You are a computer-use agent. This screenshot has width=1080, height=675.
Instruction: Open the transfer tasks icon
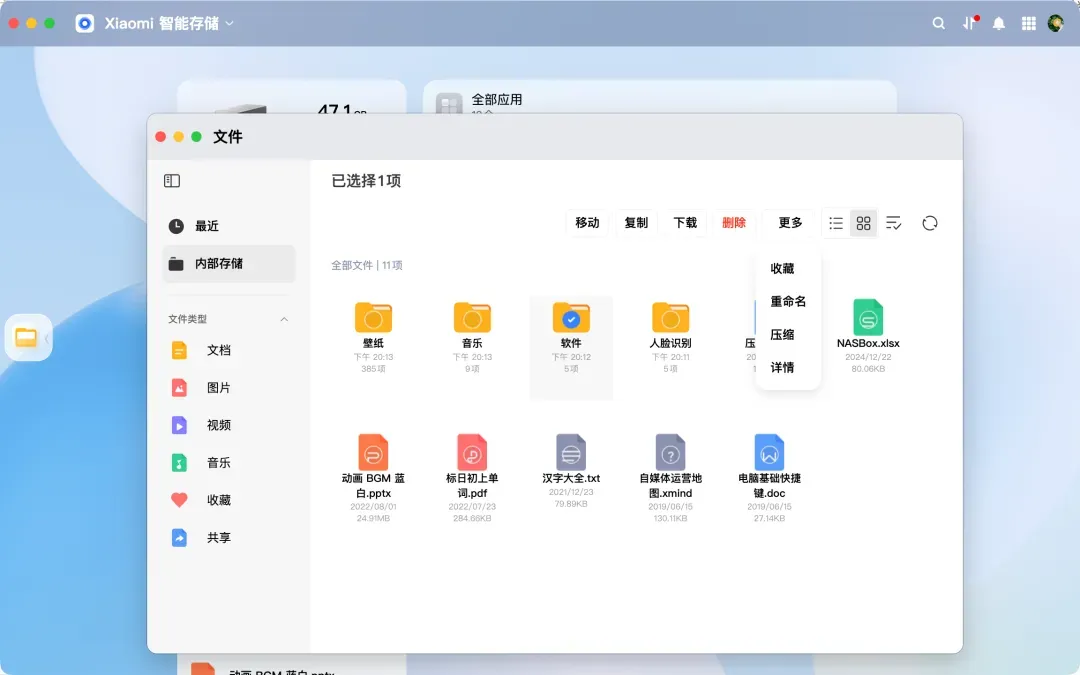pyautogui.click(x=970, y=23)
